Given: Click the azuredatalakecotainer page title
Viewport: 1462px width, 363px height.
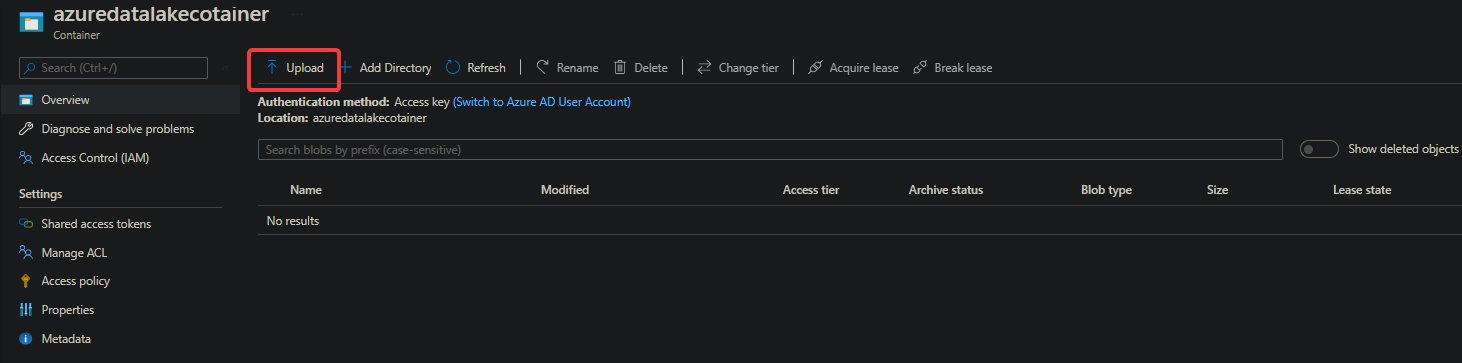Looking at the screenshot, I should coord(161,15).
